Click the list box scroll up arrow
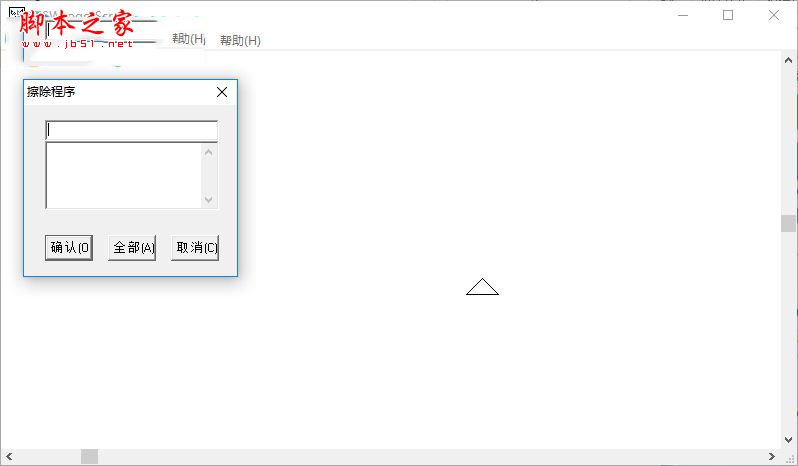Image resolution: width=798 pixels, height=466 pixels. (209, 152)
